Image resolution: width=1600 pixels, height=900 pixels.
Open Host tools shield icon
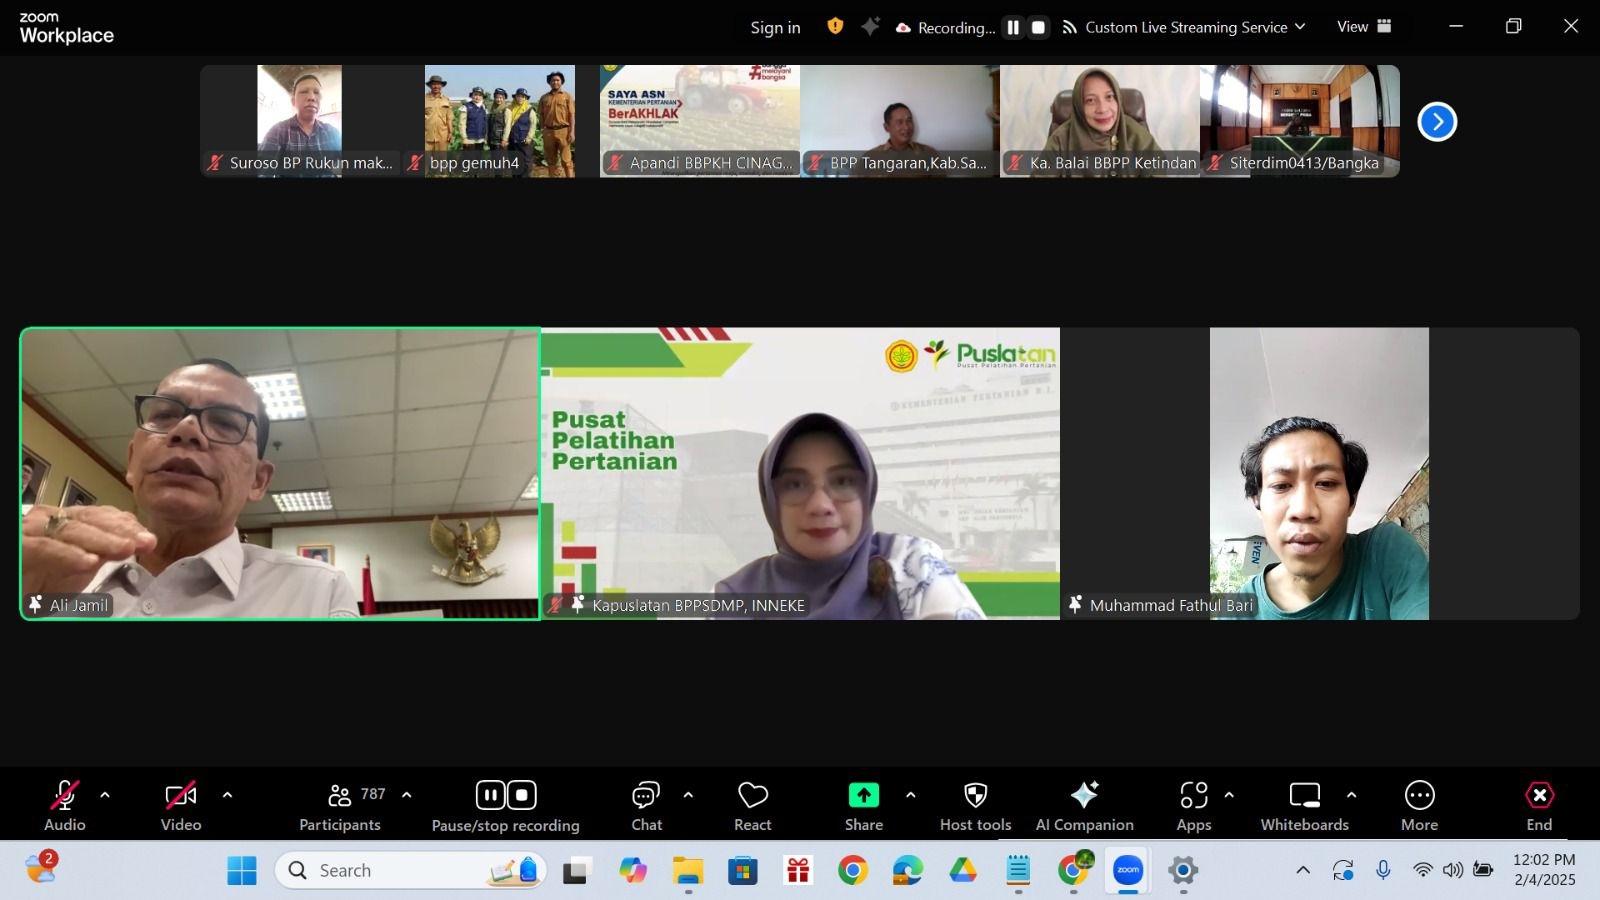pyautogui.click(x=975, y=805)
